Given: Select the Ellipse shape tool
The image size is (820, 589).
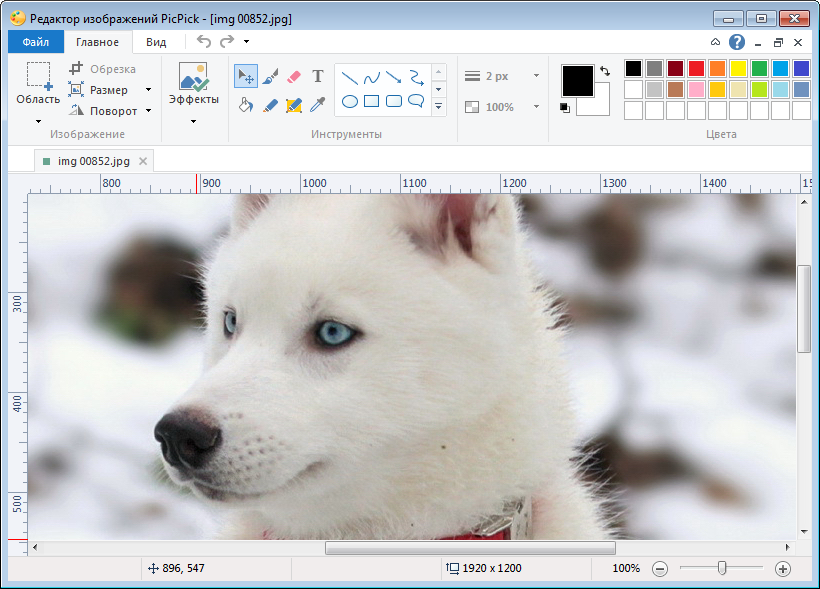Looking at the screenshot, I should (348, 101).
